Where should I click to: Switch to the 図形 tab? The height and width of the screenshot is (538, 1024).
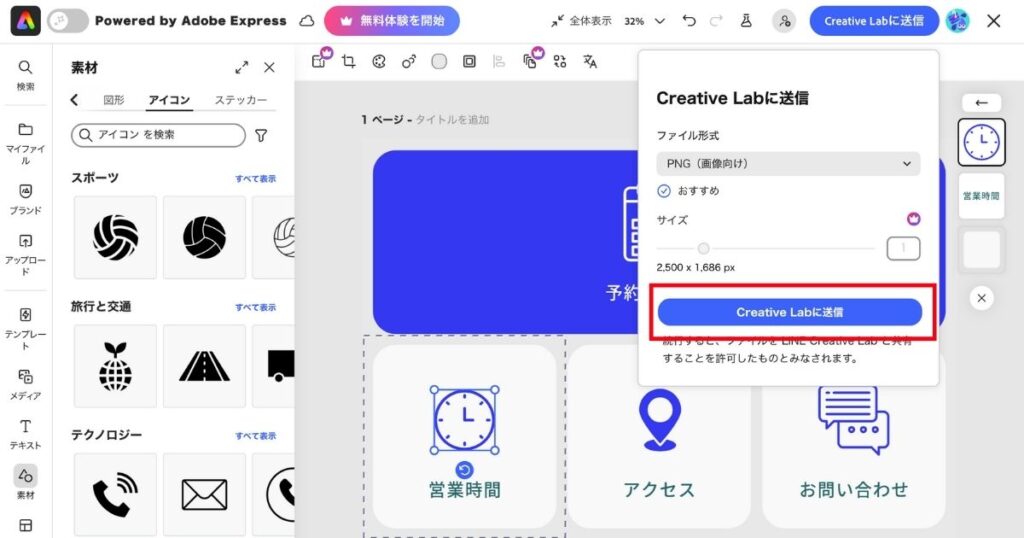(x=114, y=100)
